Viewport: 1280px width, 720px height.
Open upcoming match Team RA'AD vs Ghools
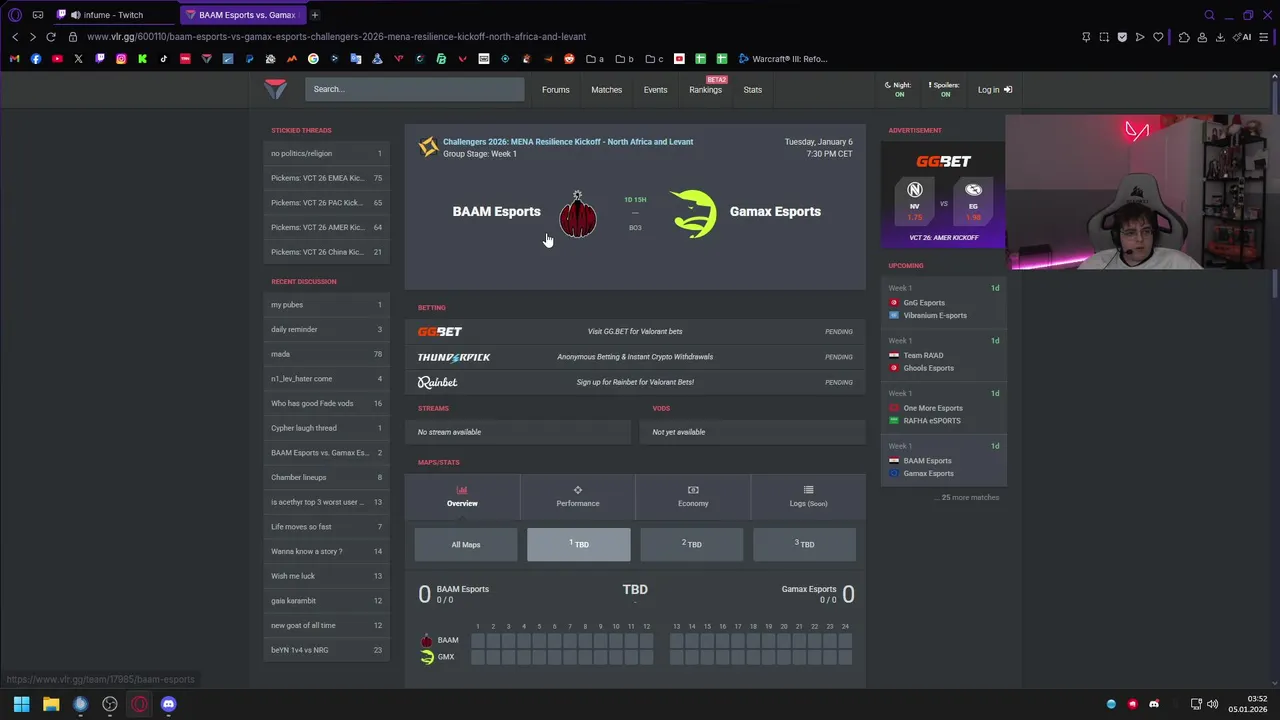[x=943, y=355]
